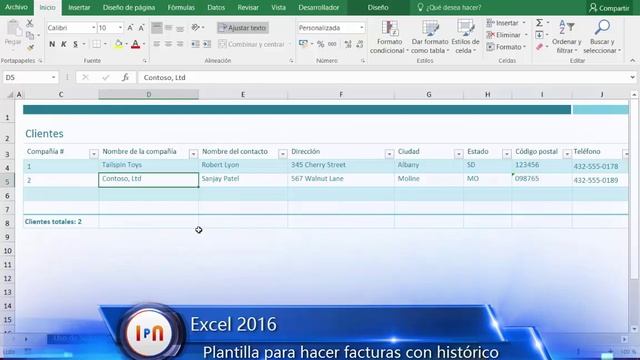This screenshot has height=360, width=640.
Task: Click Ajustar texto button
Action: click(242, 28)
